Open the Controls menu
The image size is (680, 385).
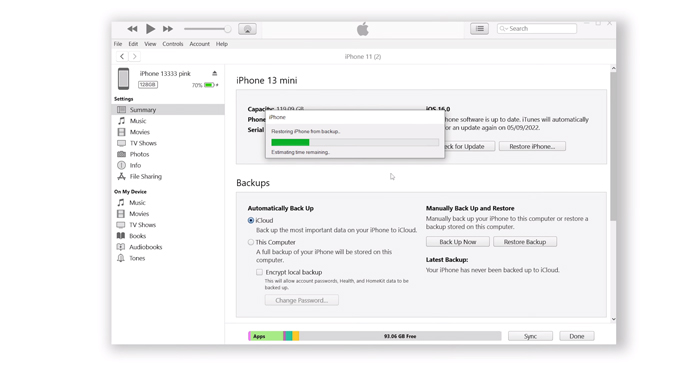tap(173, 44)
